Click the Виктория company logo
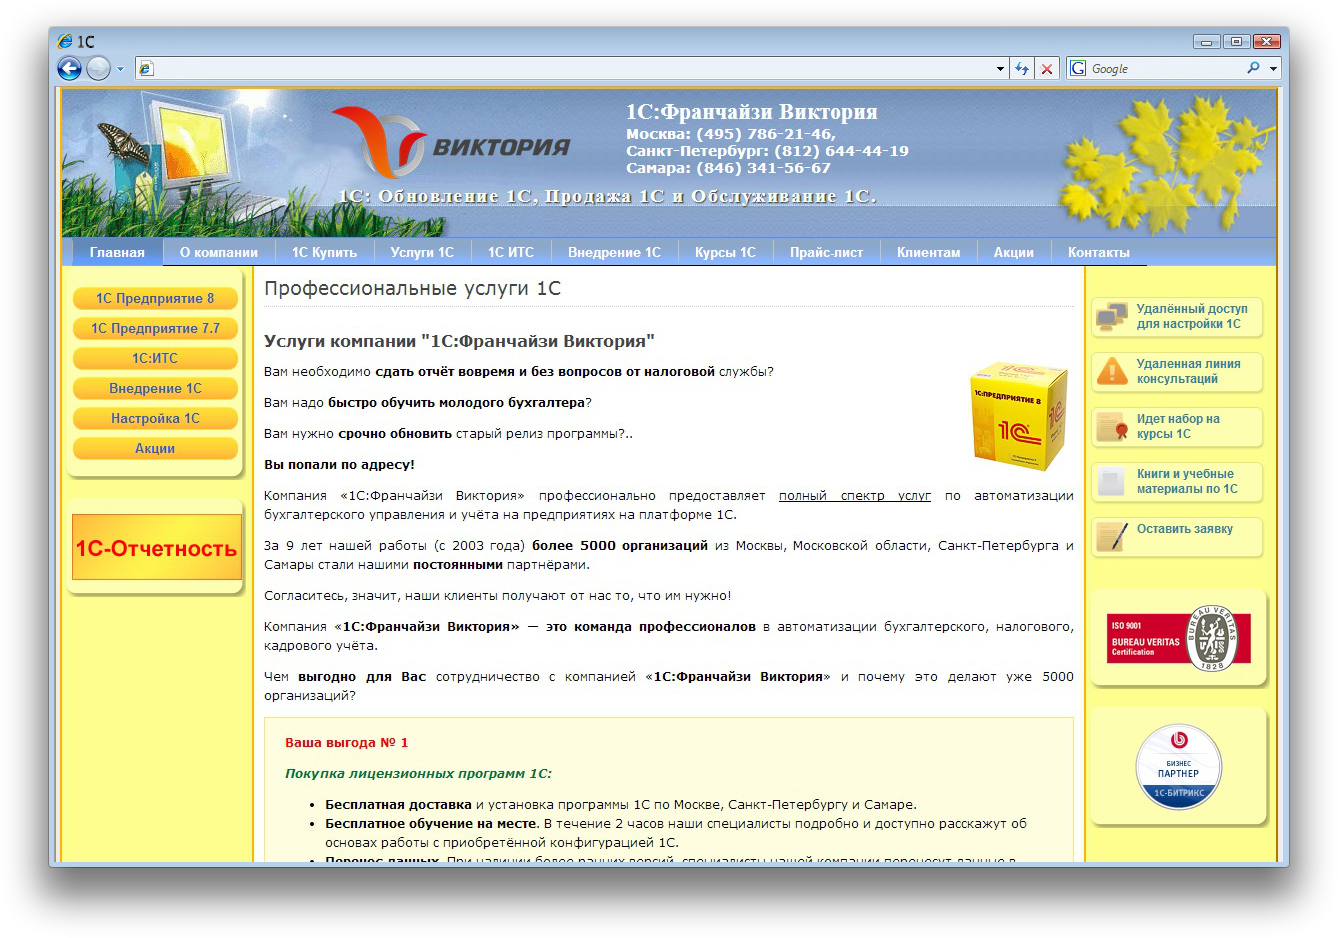 point(450,142)
